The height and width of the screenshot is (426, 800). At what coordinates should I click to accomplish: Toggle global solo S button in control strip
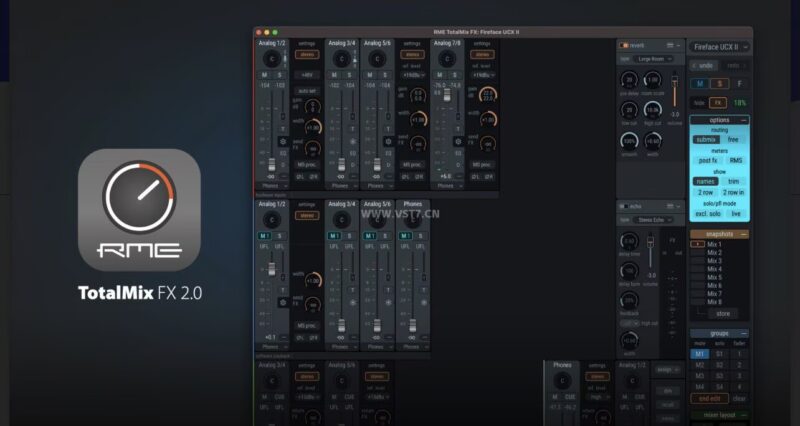720,84
